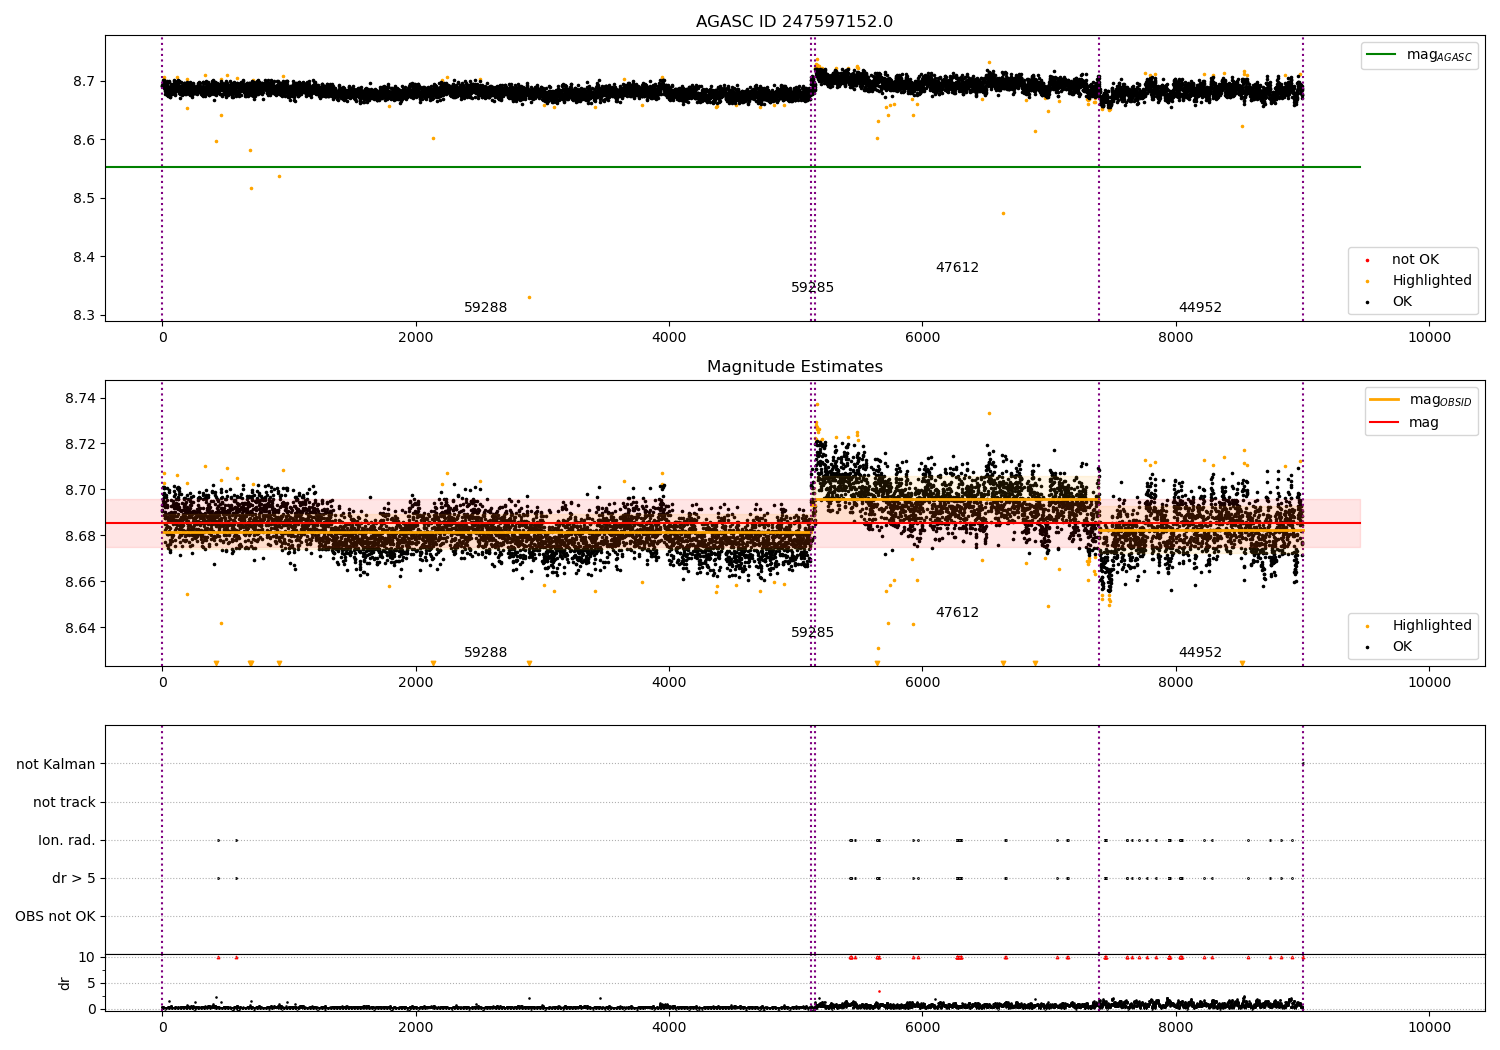Click the 'dr > 5' row label
1500x1050 pixels.
(74, 879)
